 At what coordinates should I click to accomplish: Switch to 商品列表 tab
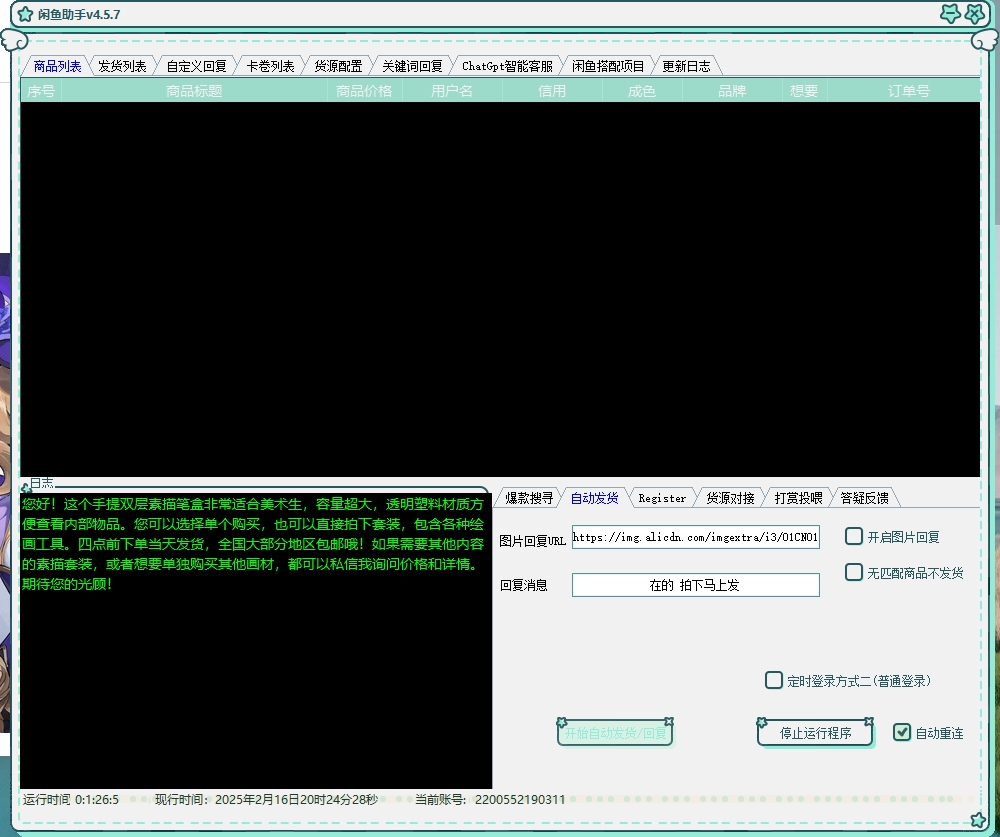(57, 66)
